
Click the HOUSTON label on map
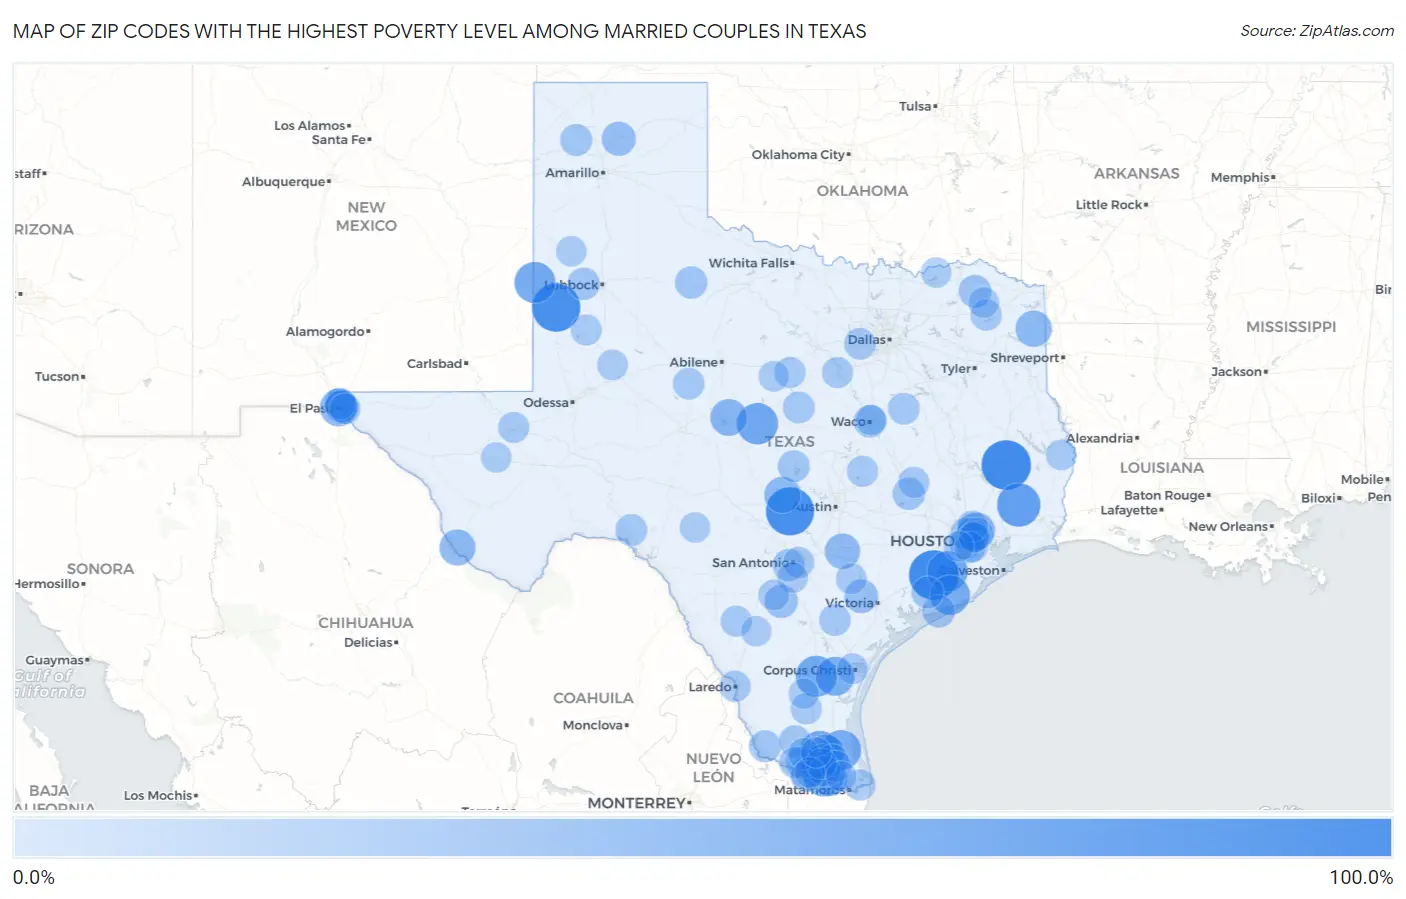(x=922, y=541)
